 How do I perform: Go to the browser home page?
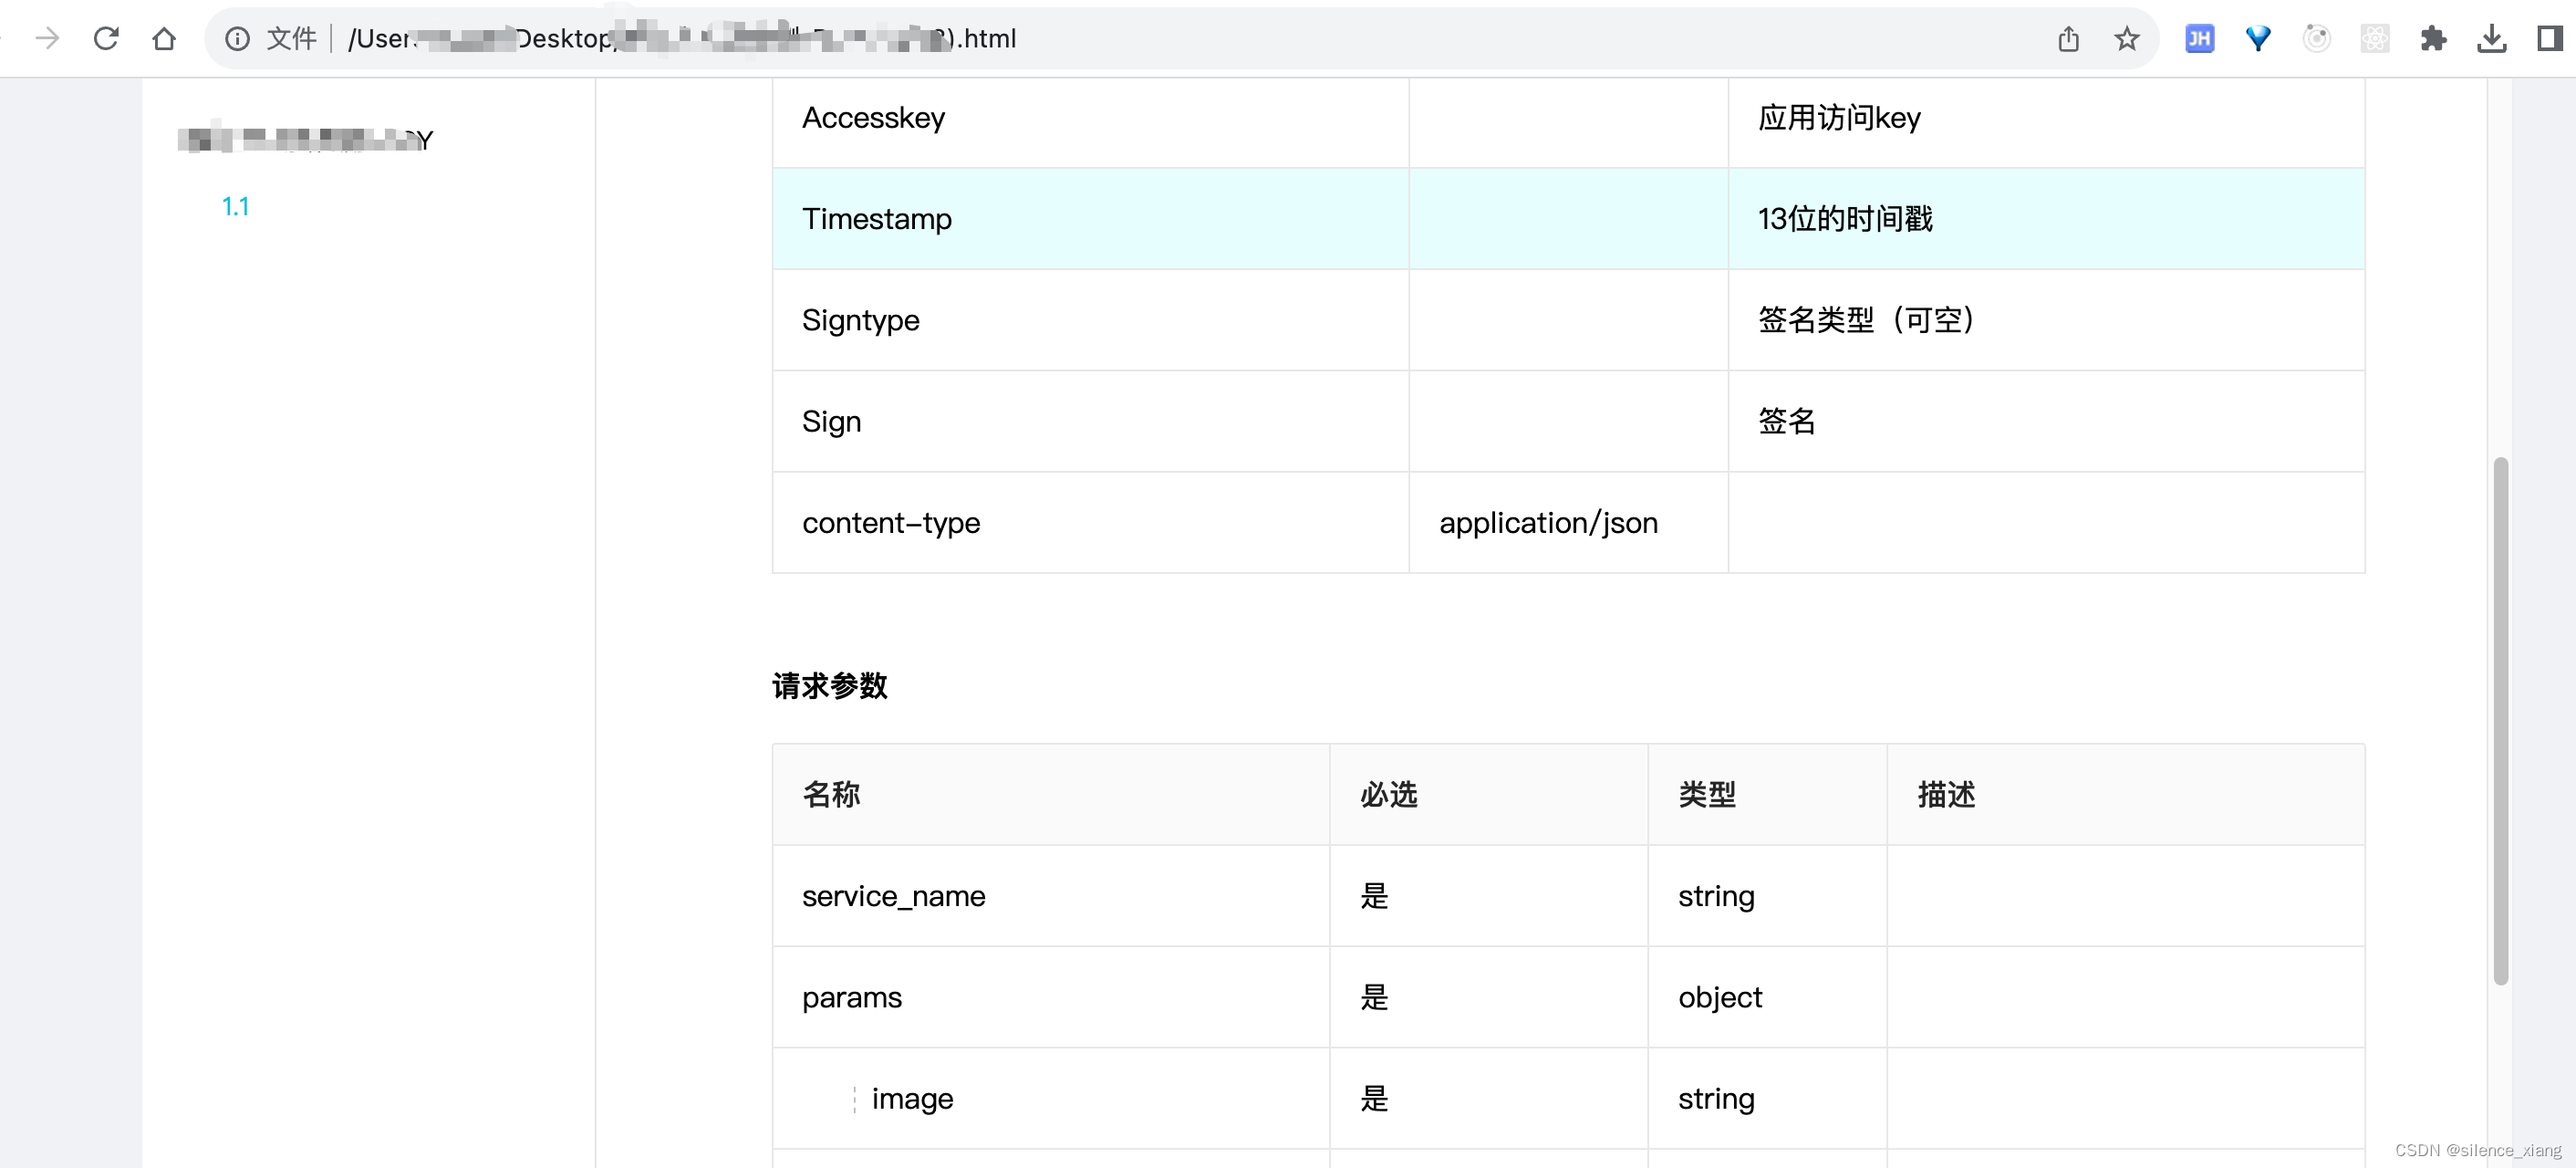pos(164,38)
